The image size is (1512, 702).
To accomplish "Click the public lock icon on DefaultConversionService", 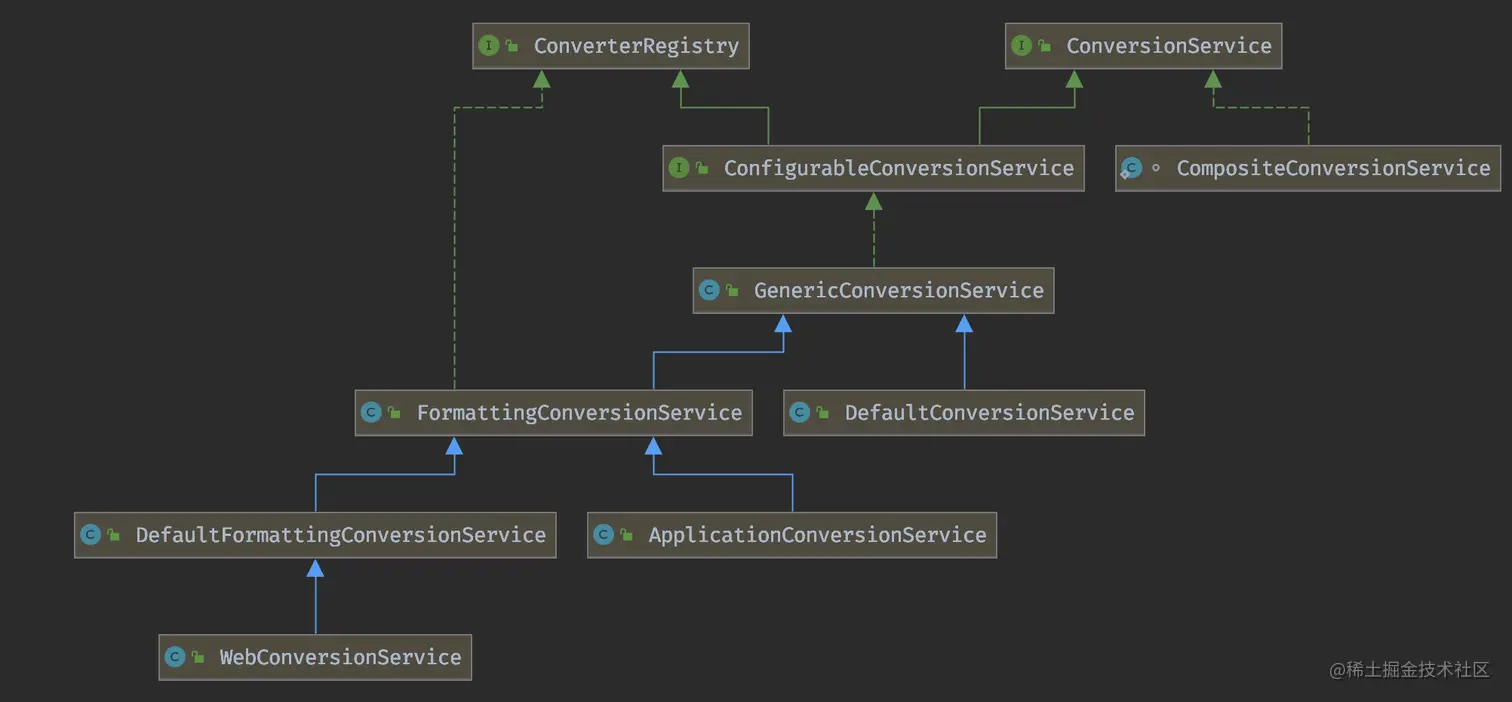I will tap(822, 413).
